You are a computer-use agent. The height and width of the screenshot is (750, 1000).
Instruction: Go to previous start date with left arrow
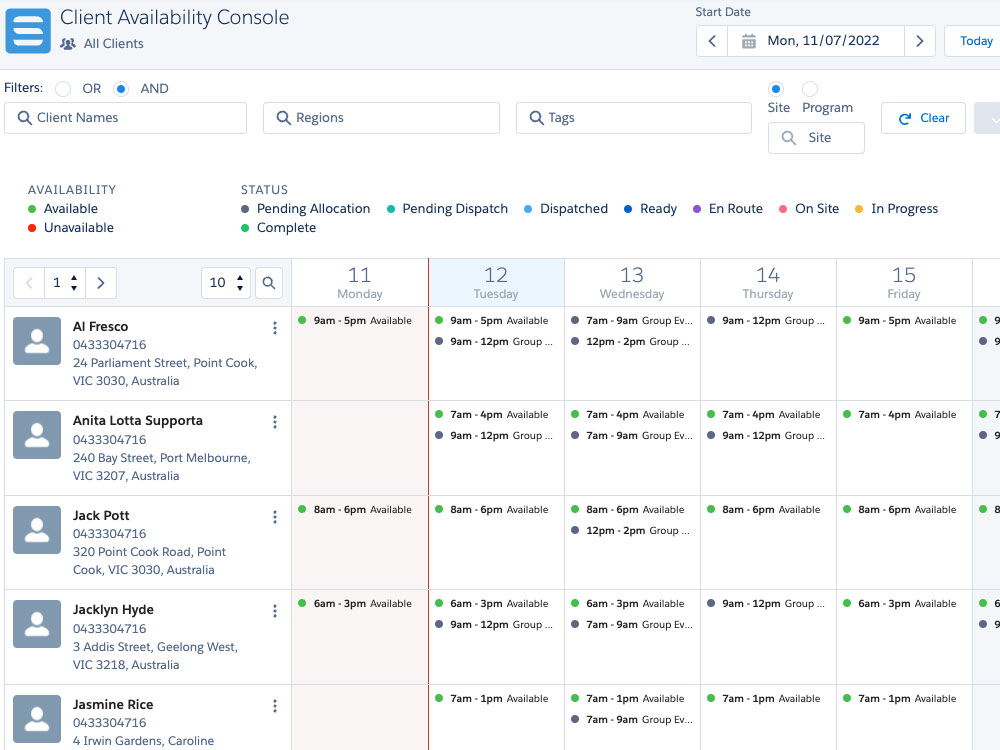point(712,41)
